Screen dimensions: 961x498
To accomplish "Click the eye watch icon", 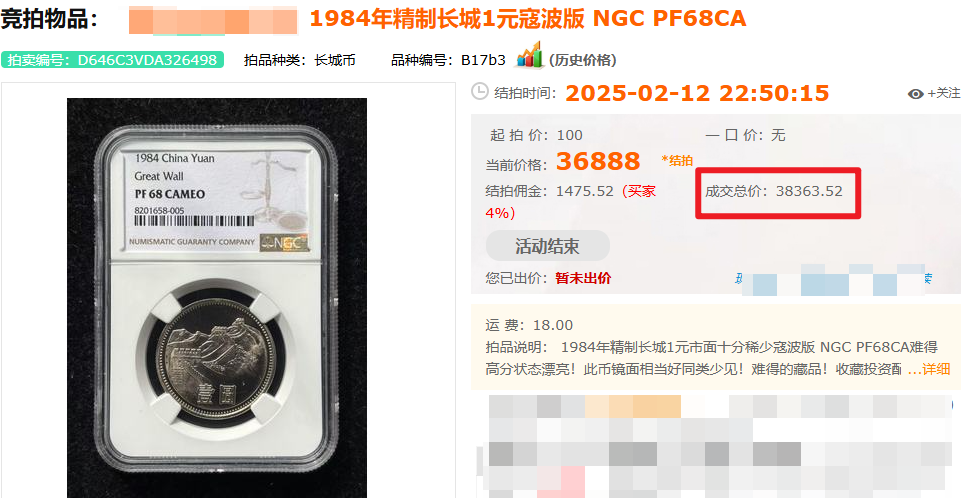I will pos(916,94).
